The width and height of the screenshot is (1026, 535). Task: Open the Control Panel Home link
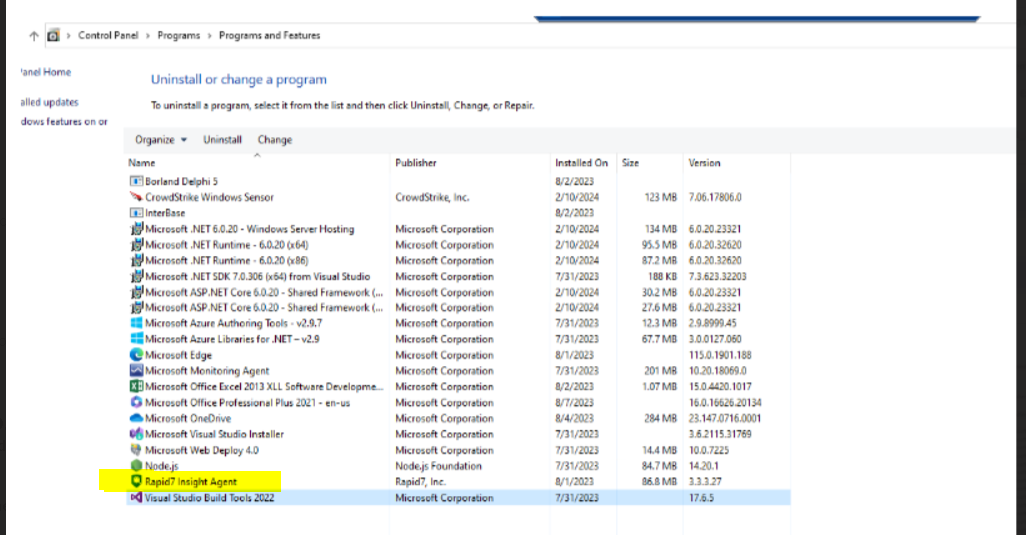point(46,72)
